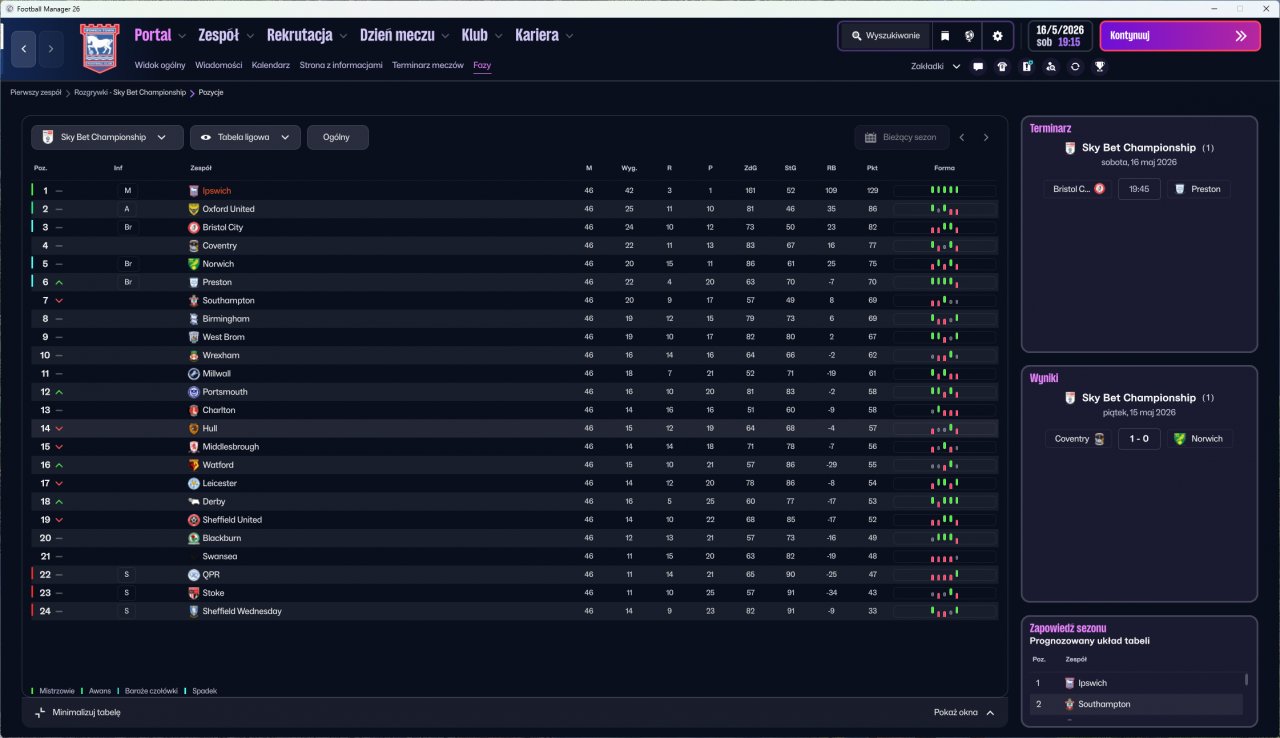Switch to the Wiadomości tab
1280x738 pixels.
click(x=219, y=65)
